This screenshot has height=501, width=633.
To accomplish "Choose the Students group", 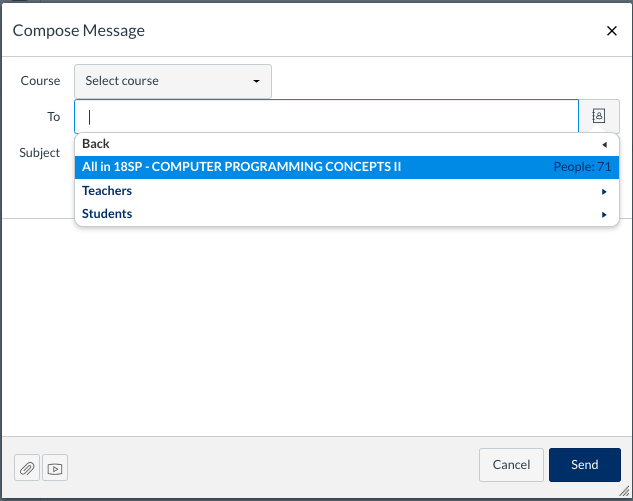I will [x=107, y=214].
